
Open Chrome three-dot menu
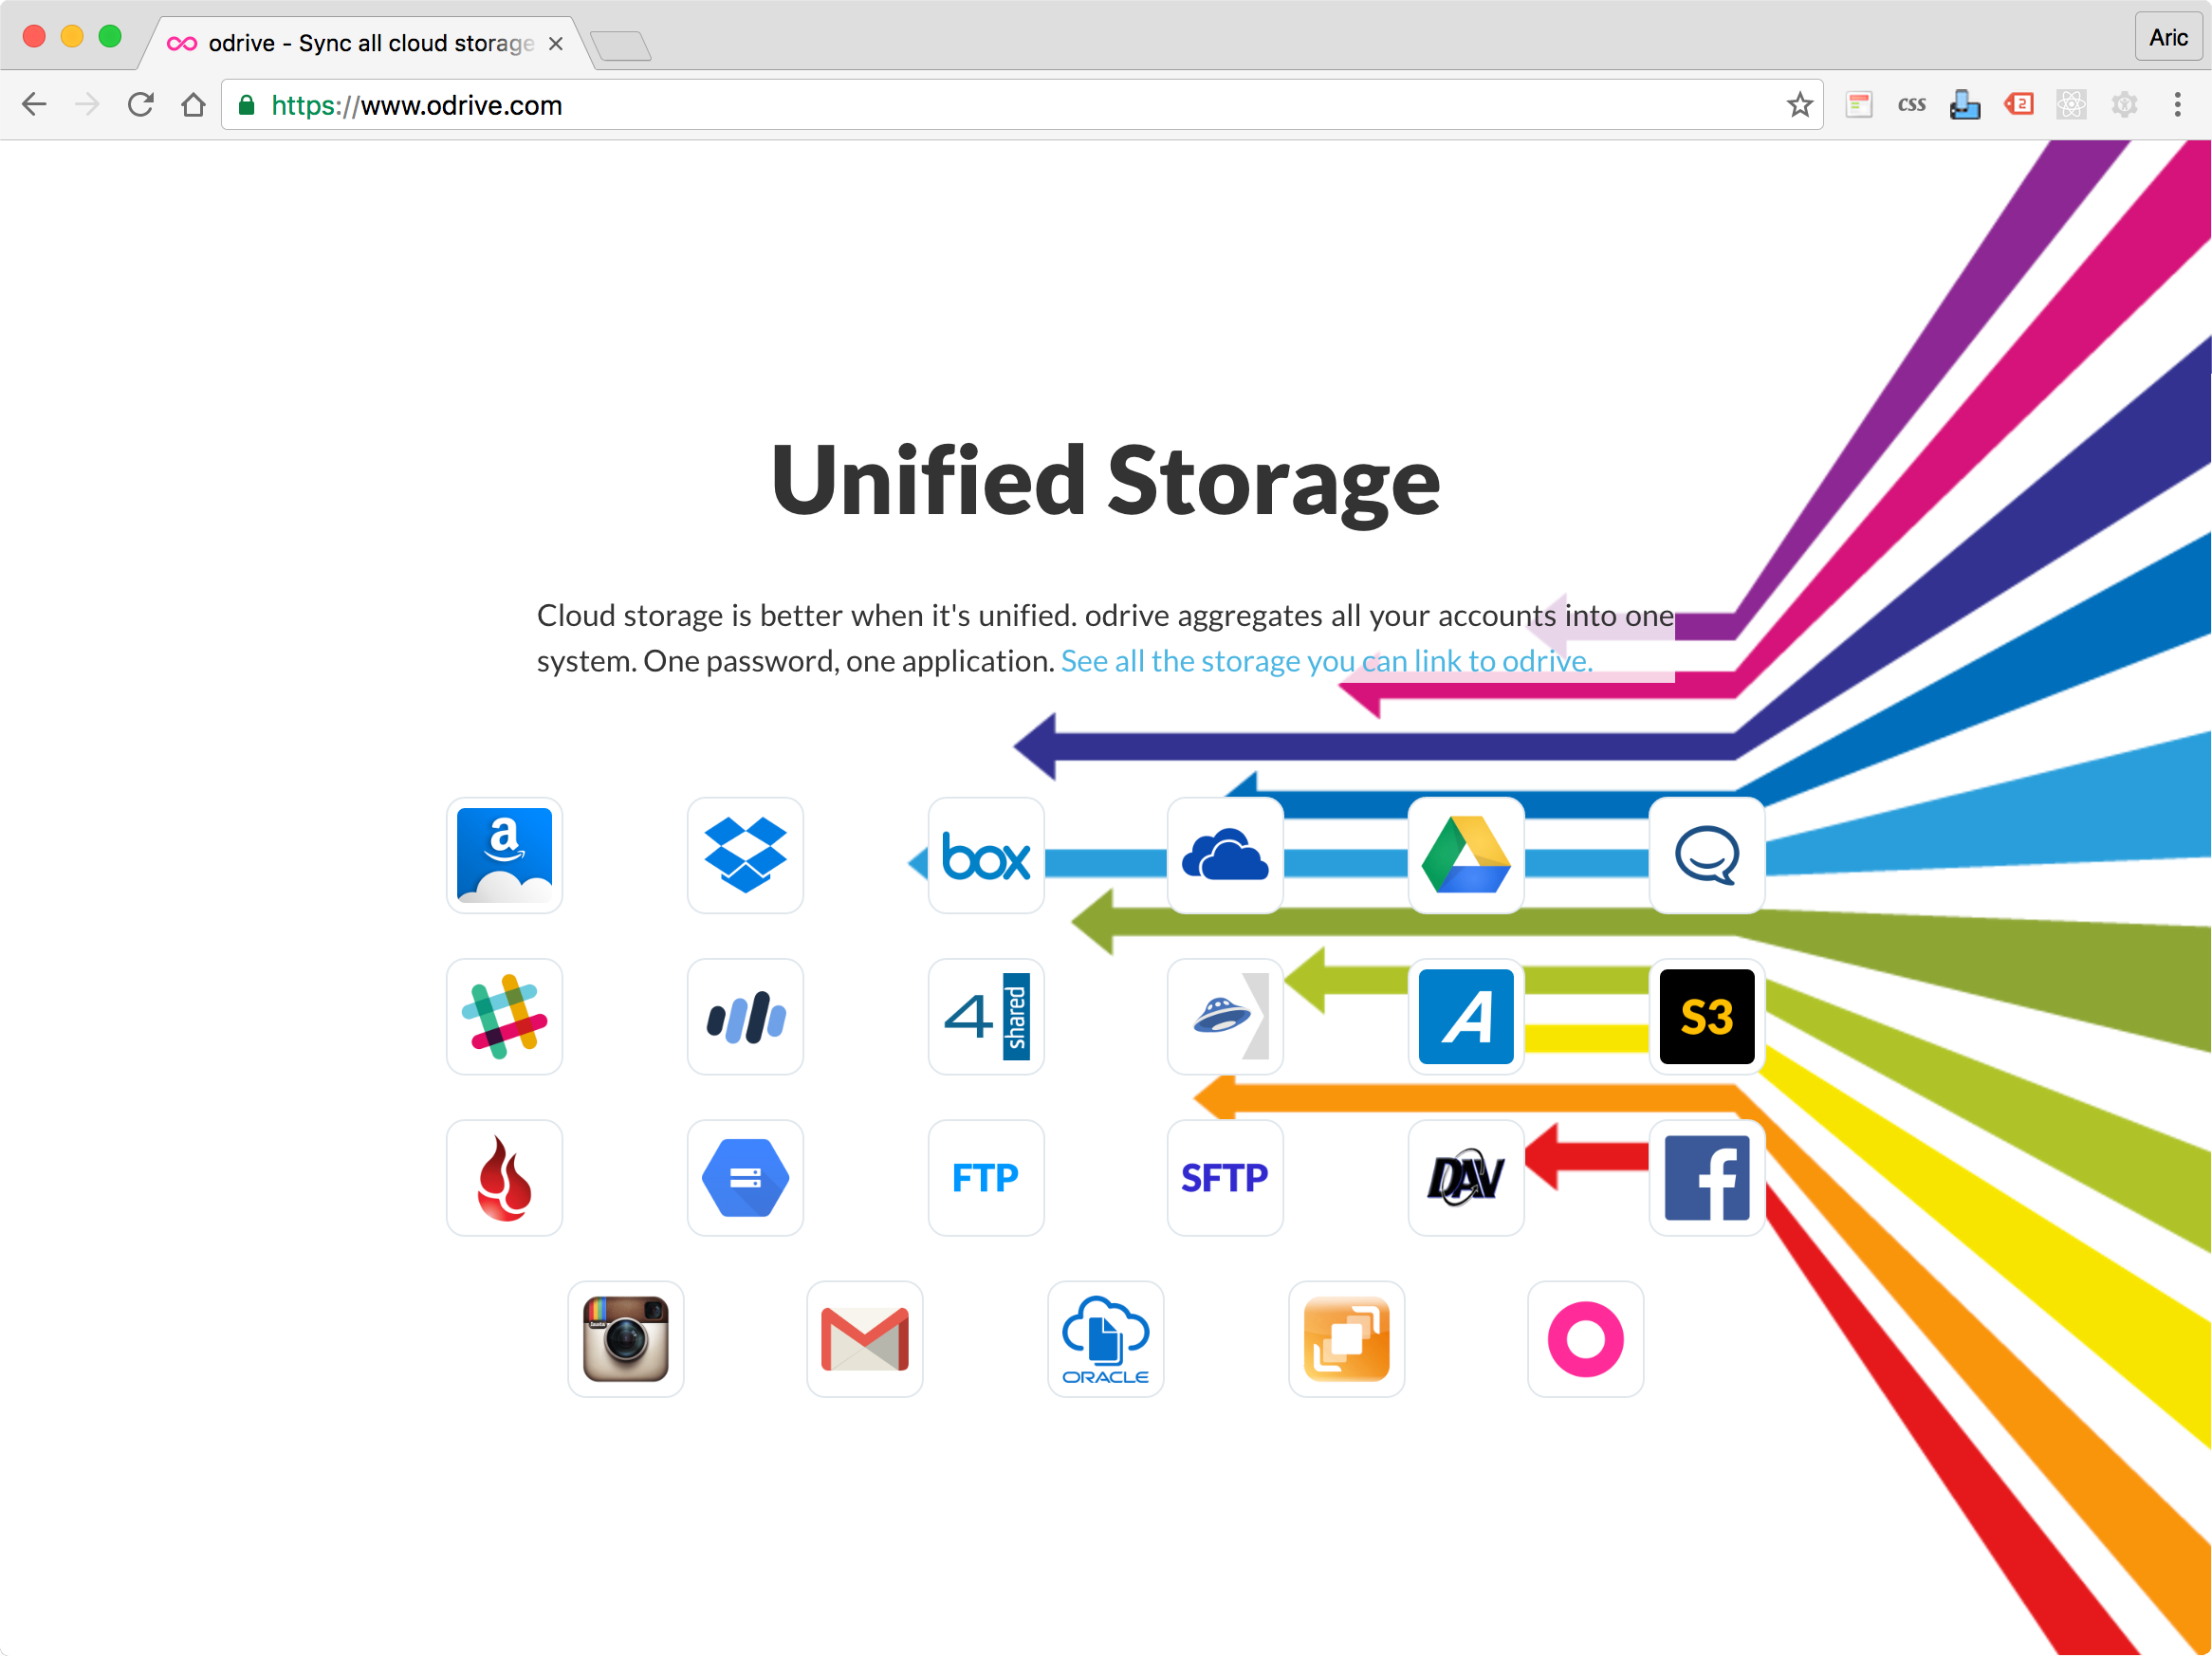pos(2177,105)
